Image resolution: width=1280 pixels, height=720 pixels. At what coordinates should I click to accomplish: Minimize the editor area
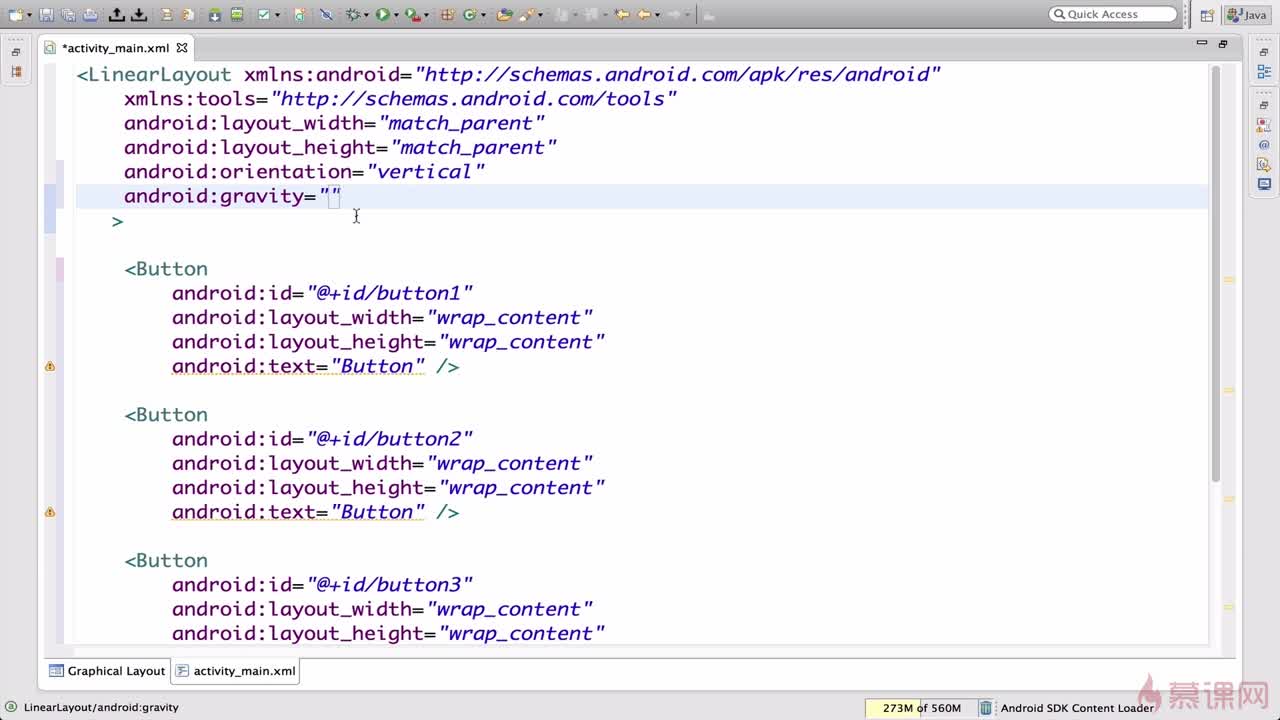coord(1202,43)
